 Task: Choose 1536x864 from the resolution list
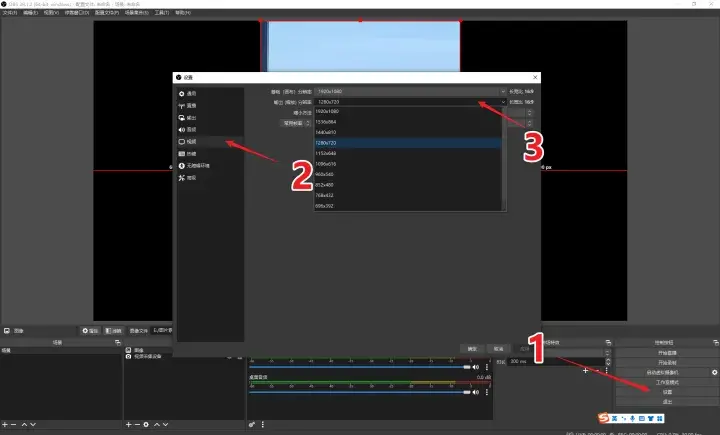coord(332,121)
